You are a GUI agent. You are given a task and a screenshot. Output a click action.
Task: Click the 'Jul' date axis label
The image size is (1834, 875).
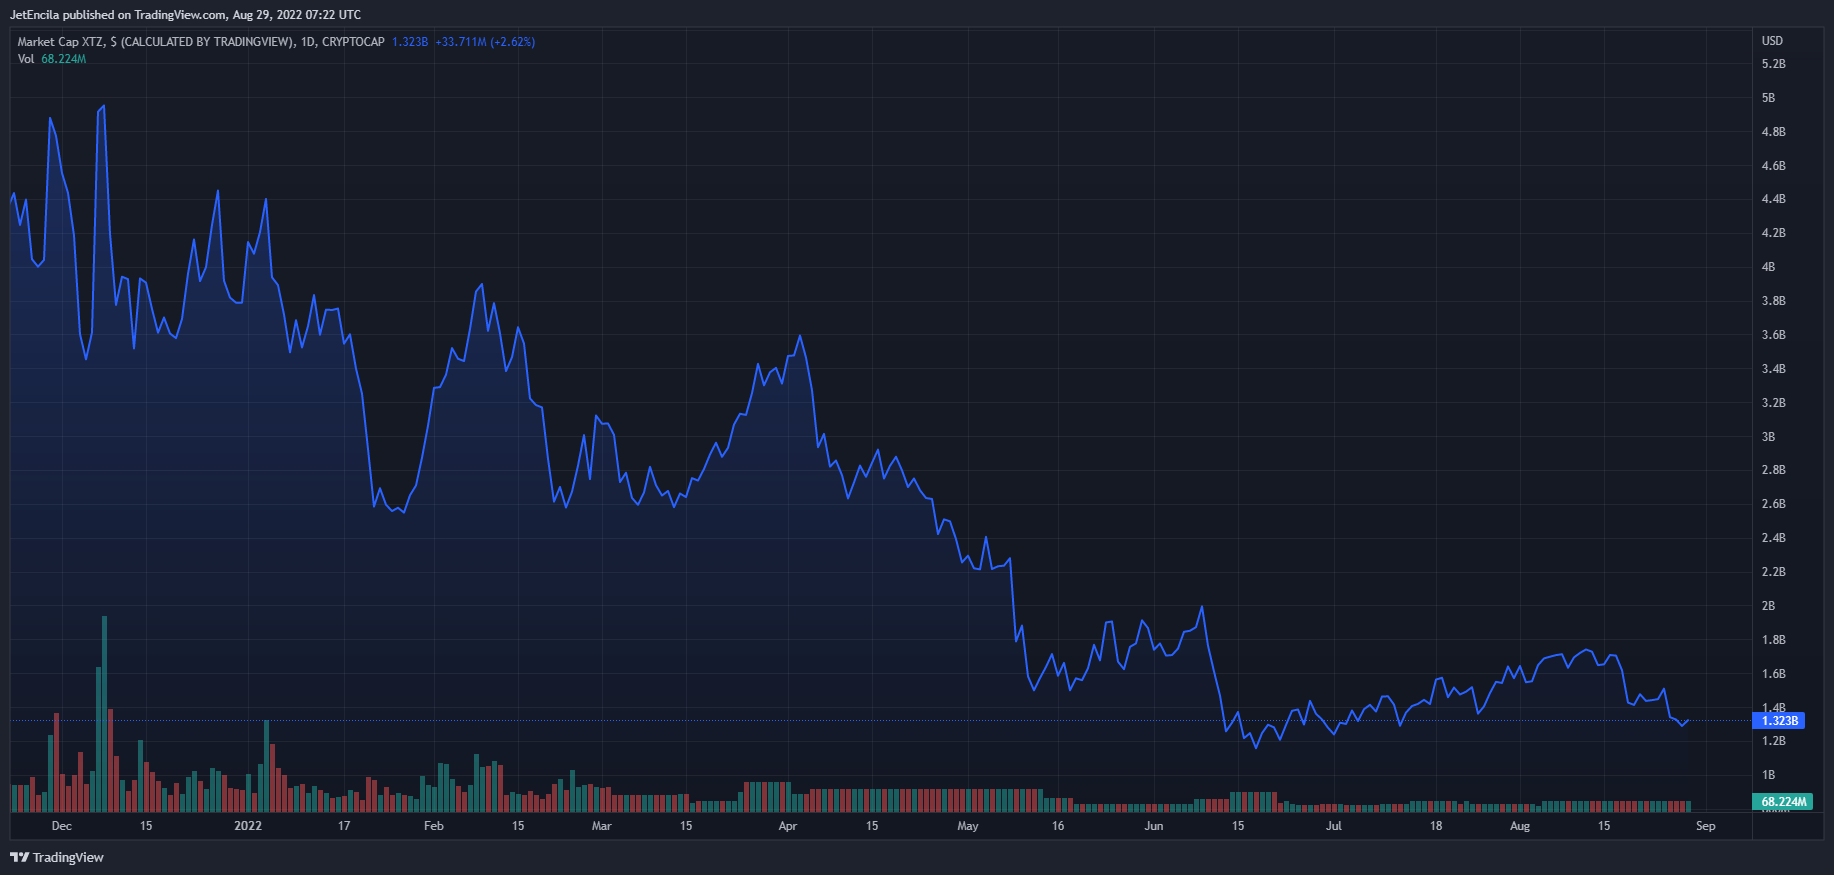click(x=1334, y=826)
